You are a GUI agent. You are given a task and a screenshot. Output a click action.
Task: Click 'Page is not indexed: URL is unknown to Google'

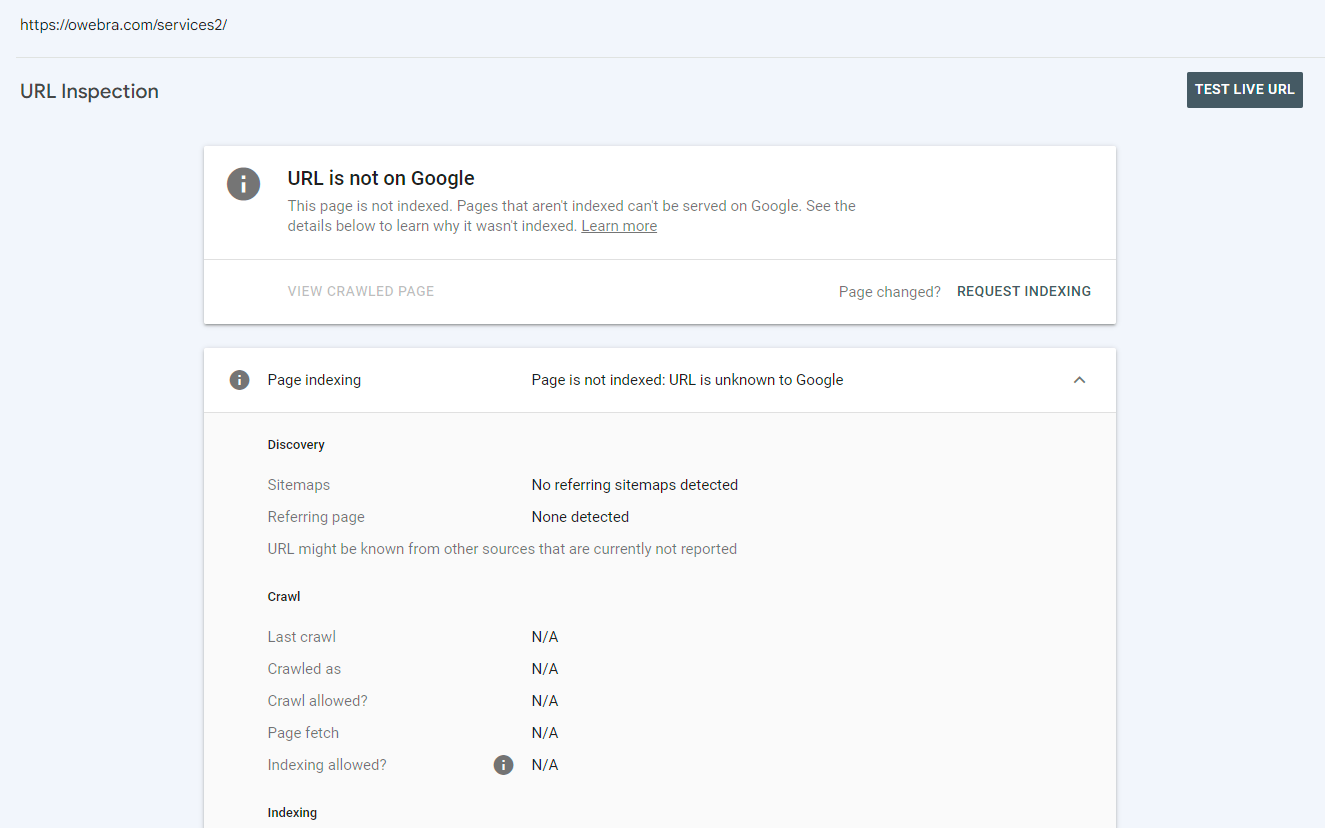[687, 380]
